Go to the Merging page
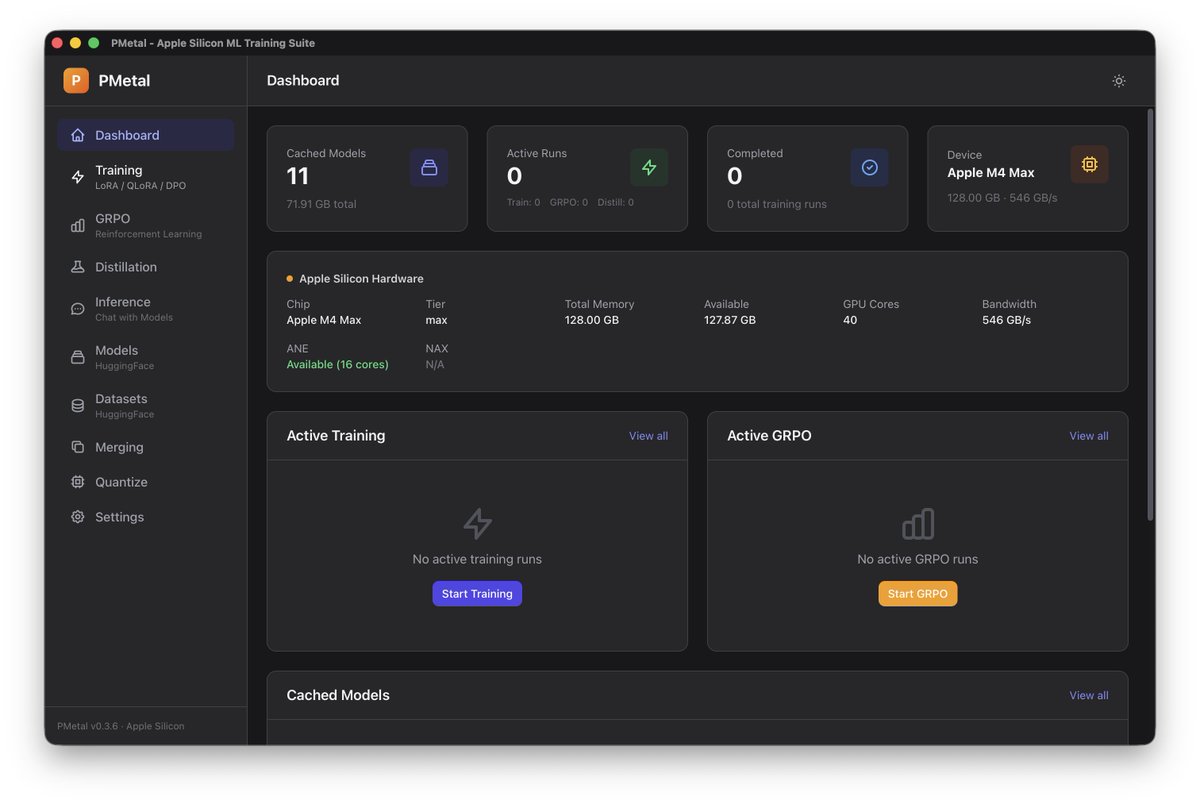The width and height of the screenshot is (1200, 804). (145, 447)
